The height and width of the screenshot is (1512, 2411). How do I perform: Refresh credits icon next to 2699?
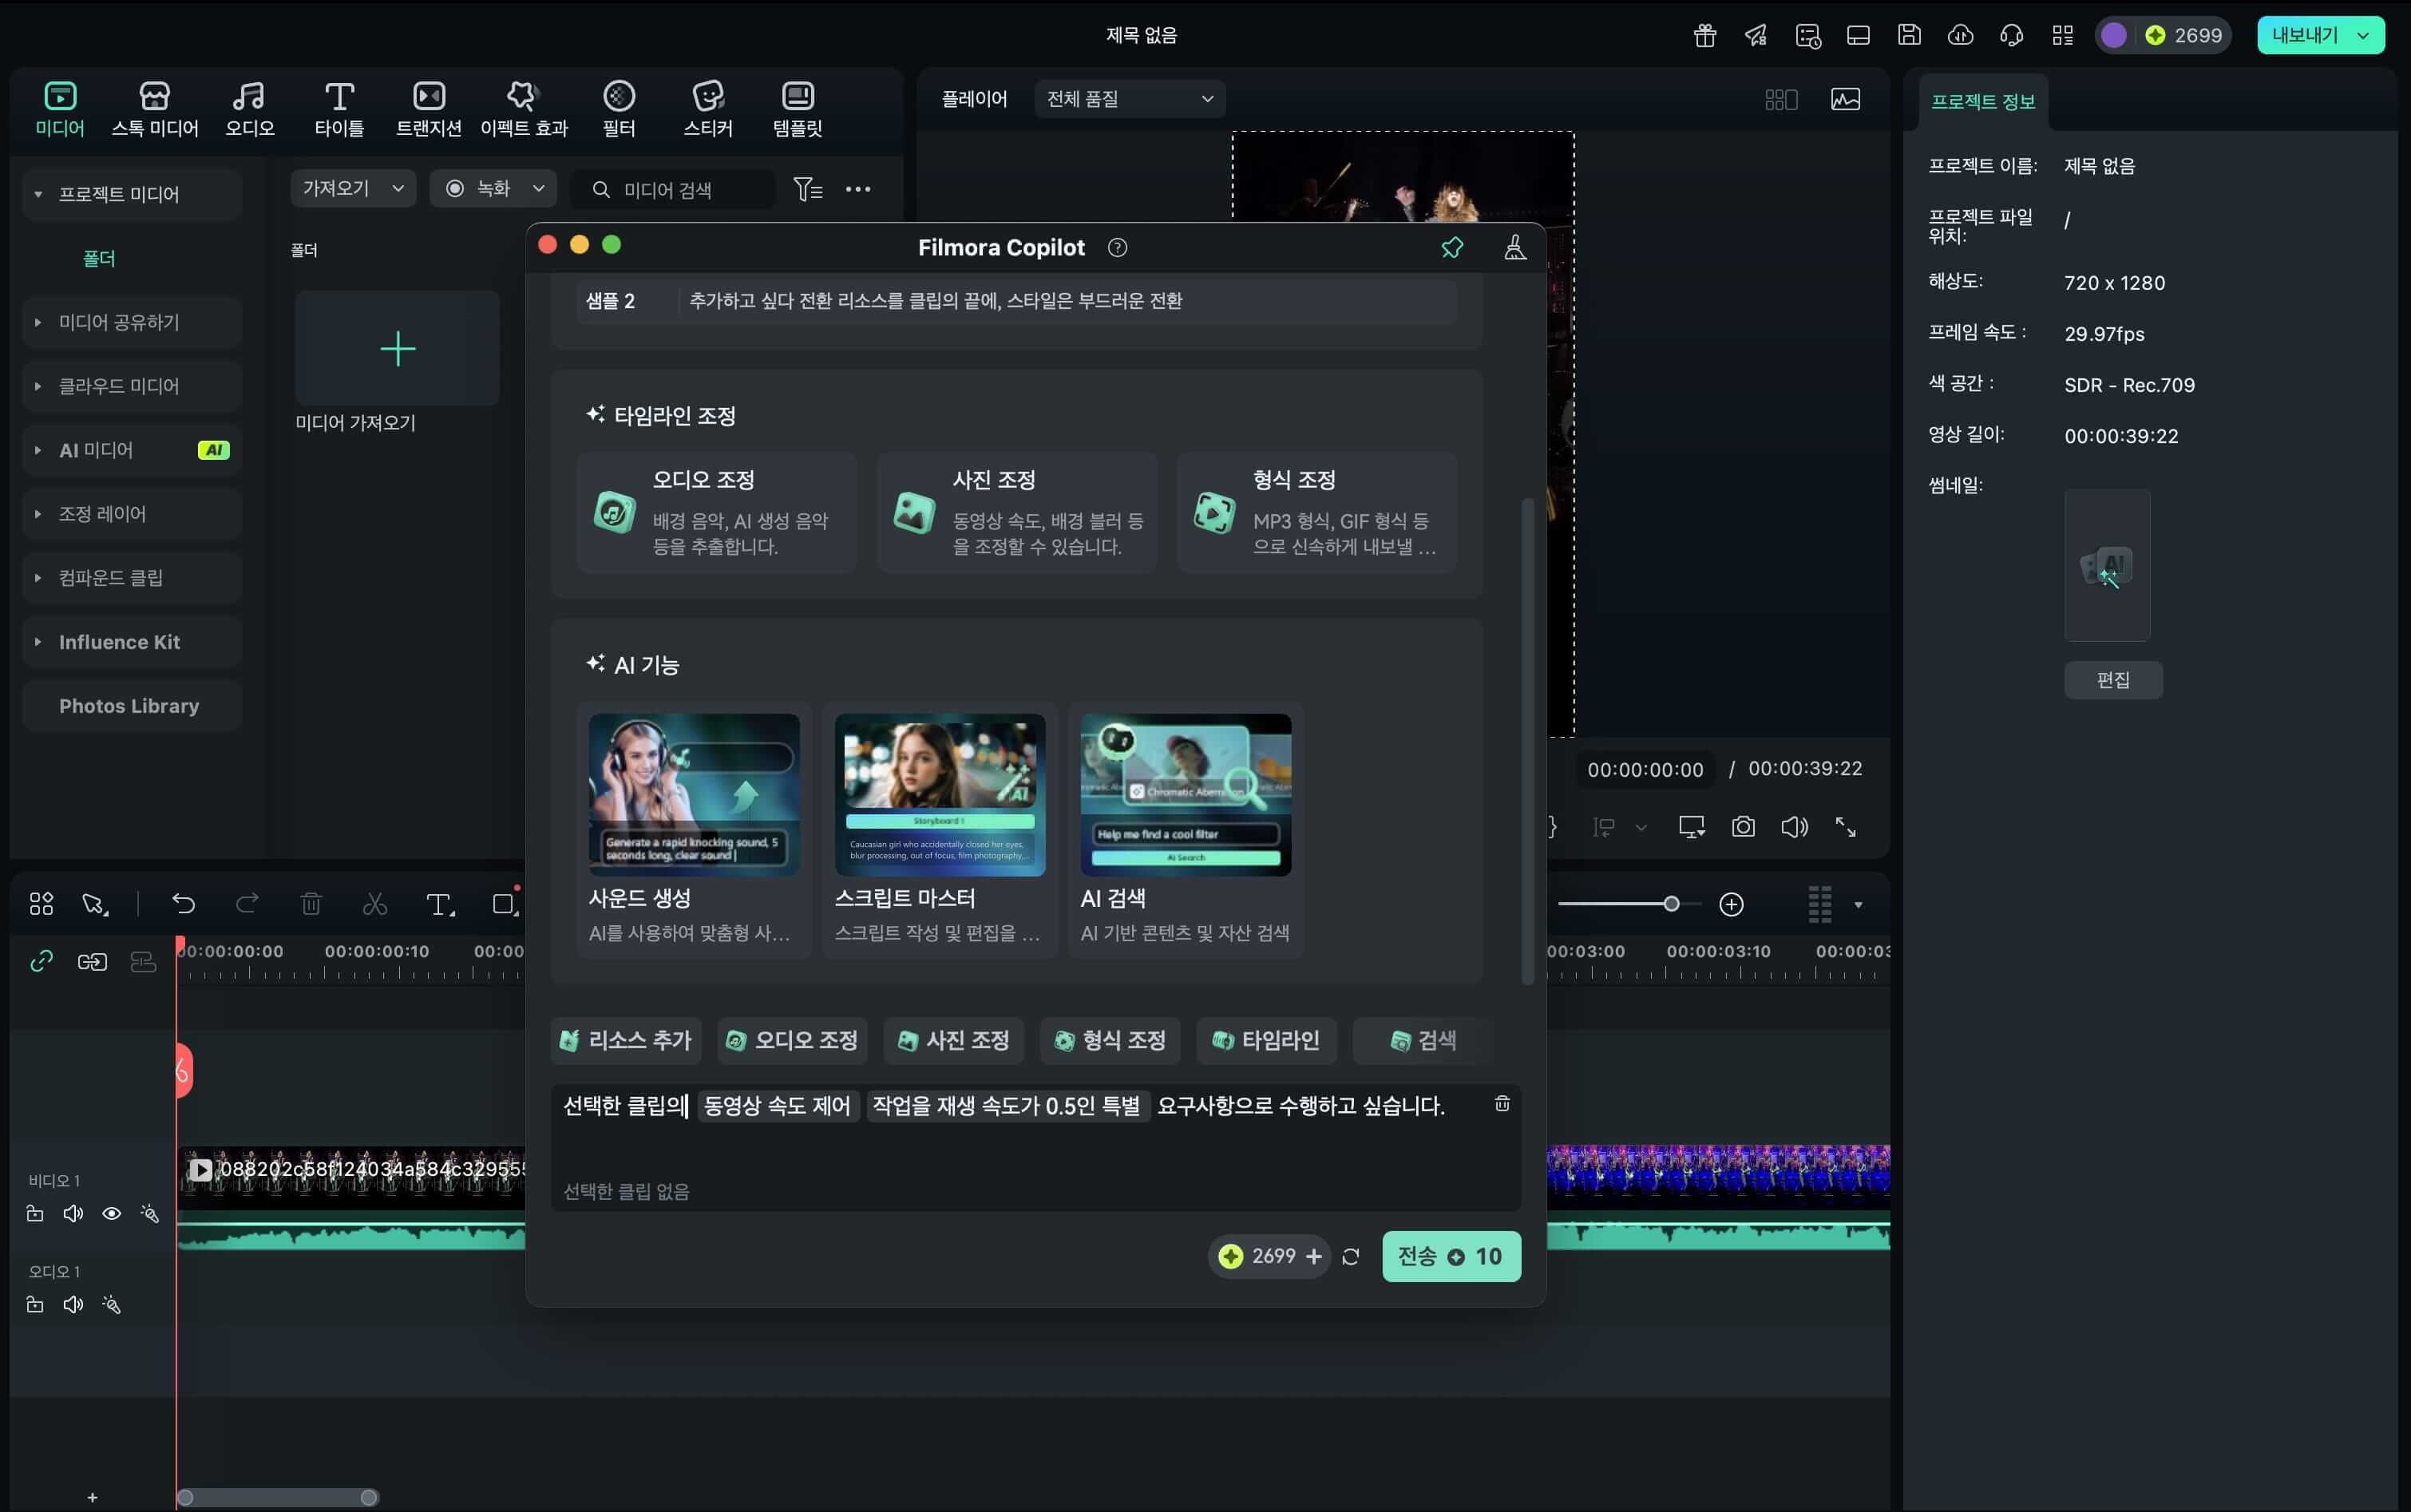(x=1350, y=1256)
